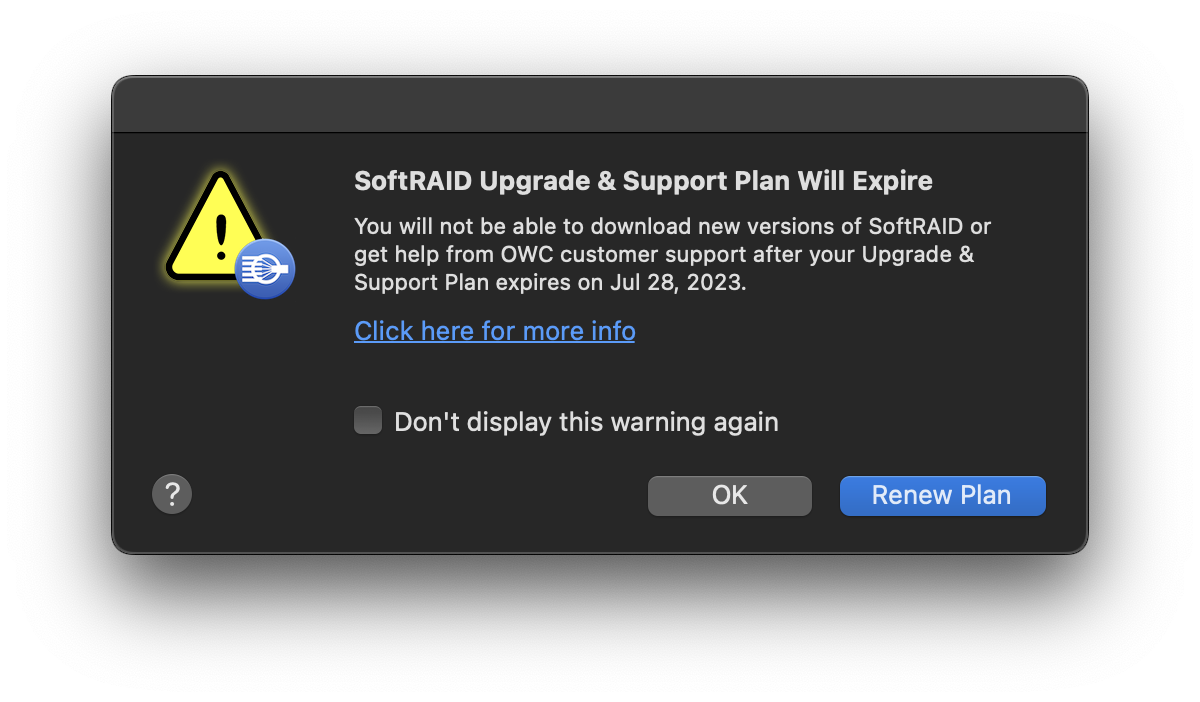
Task: Open help via the question mark button
Action: (x=172, y=494)
